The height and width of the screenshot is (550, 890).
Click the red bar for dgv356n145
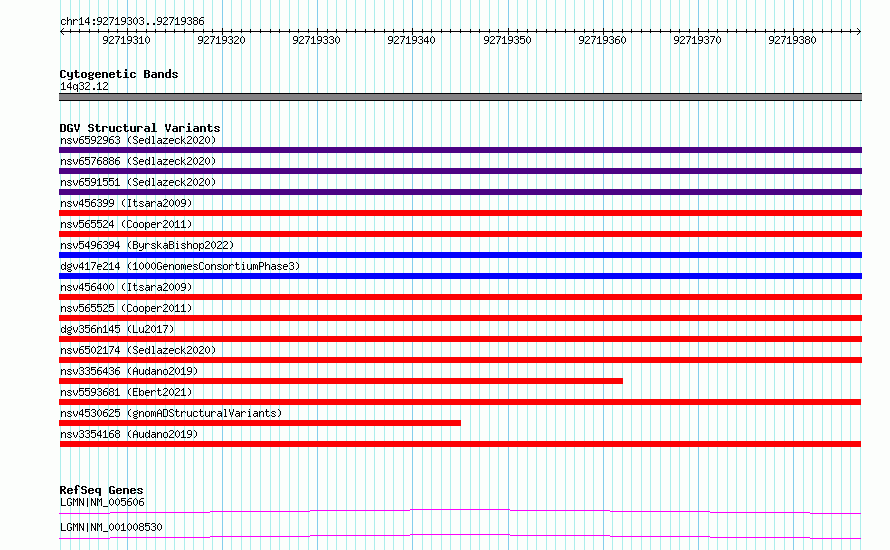click(x=460, y=339)
